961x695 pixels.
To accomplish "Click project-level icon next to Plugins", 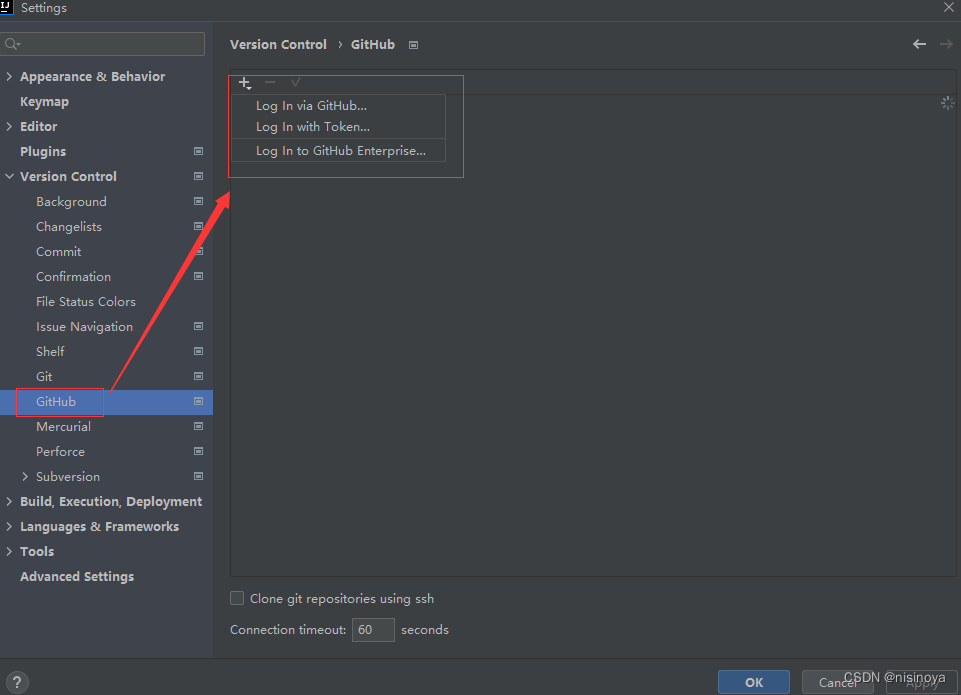I will pos(199,151).
